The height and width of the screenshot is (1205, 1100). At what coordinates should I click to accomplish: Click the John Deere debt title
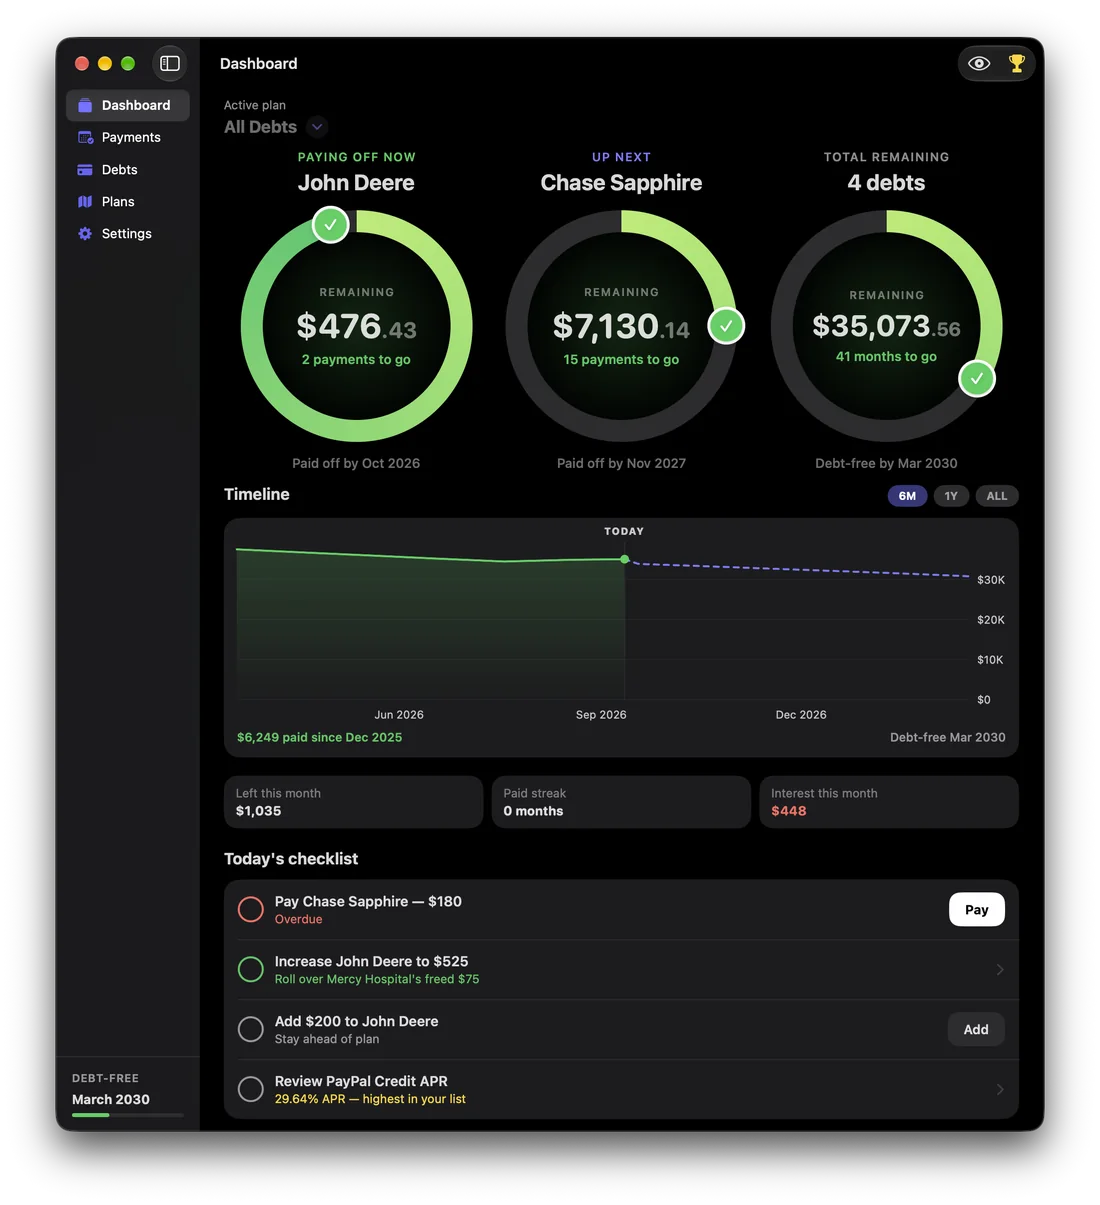(x=356, y=183)
